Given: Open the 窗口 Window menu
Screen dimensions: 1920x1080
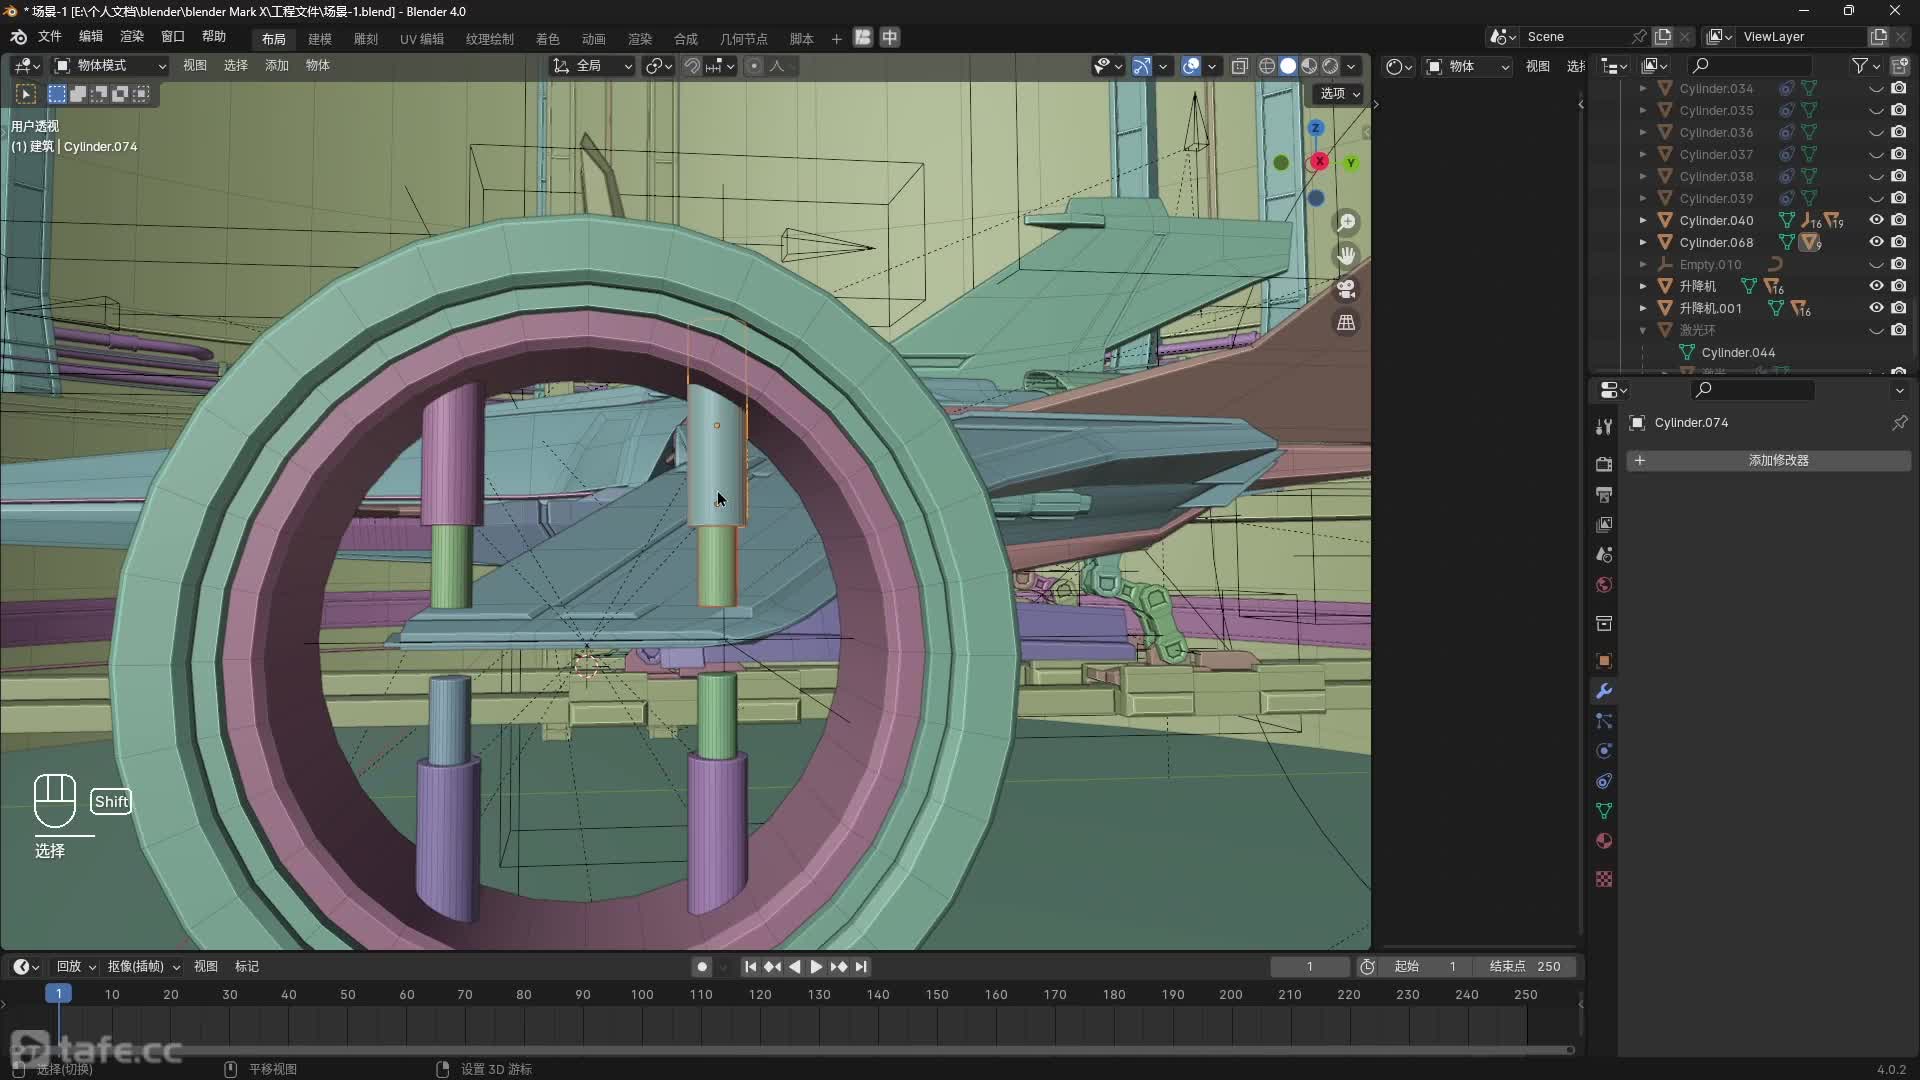Looking at the screenshot, I should point(173,37).
